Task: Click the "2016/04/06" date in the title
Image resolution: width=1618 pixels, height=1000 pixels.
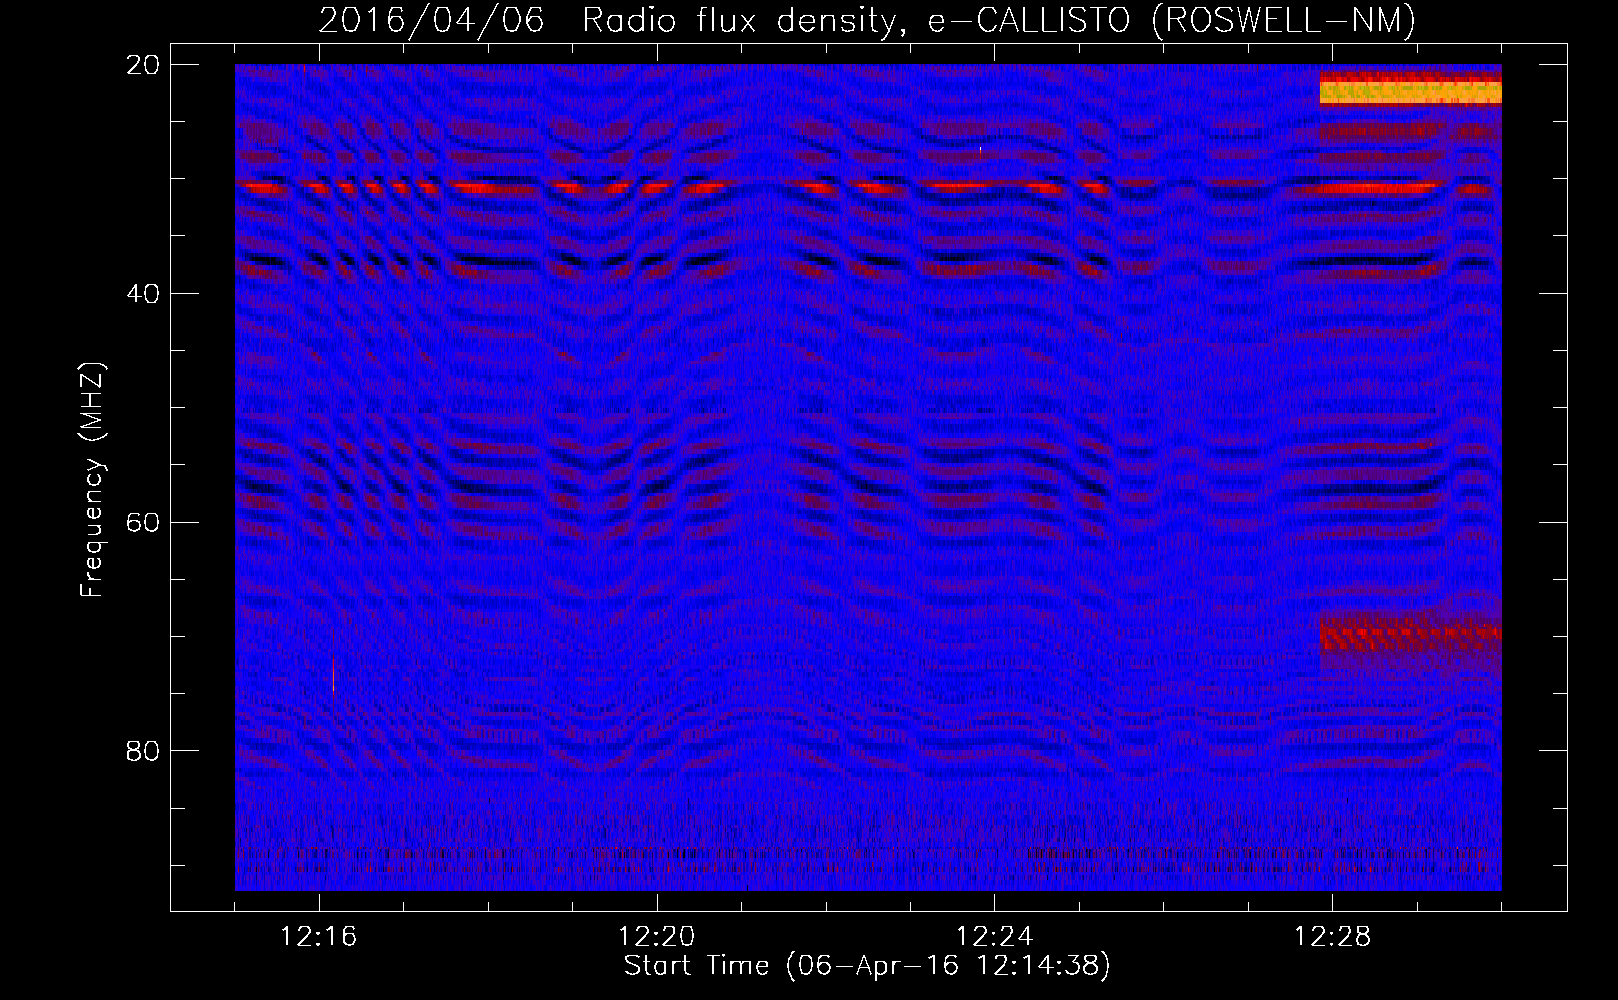Action: [432, 21]
